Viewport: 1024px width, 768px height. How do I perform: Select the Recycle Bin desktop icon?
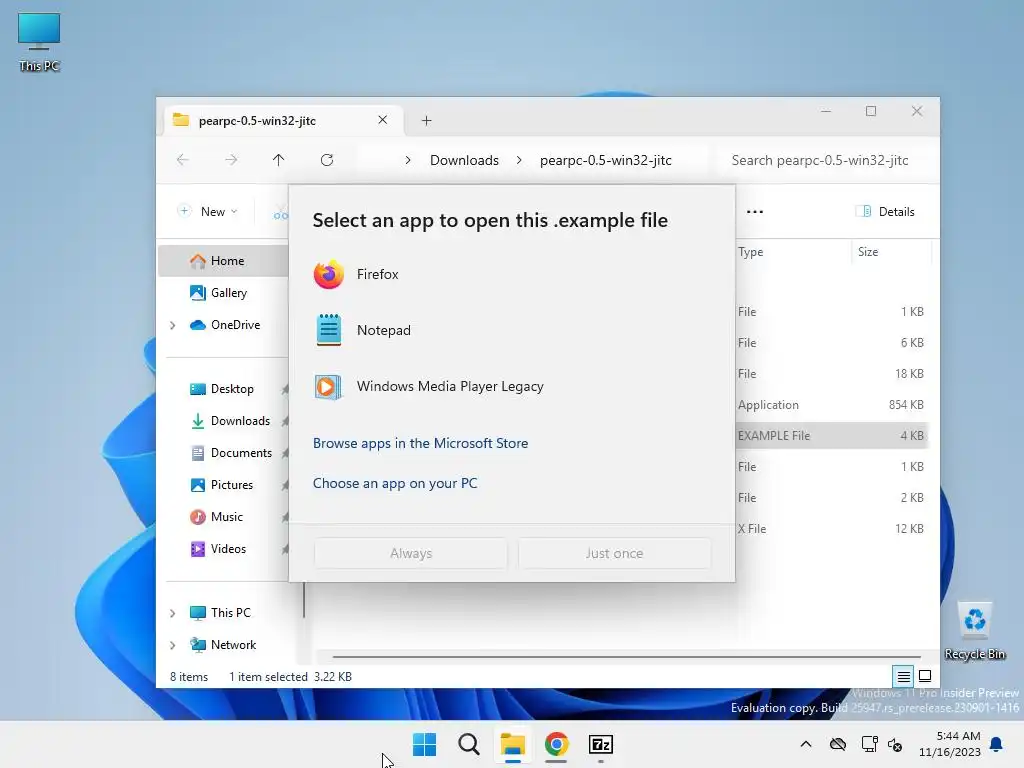coord(974,631)
